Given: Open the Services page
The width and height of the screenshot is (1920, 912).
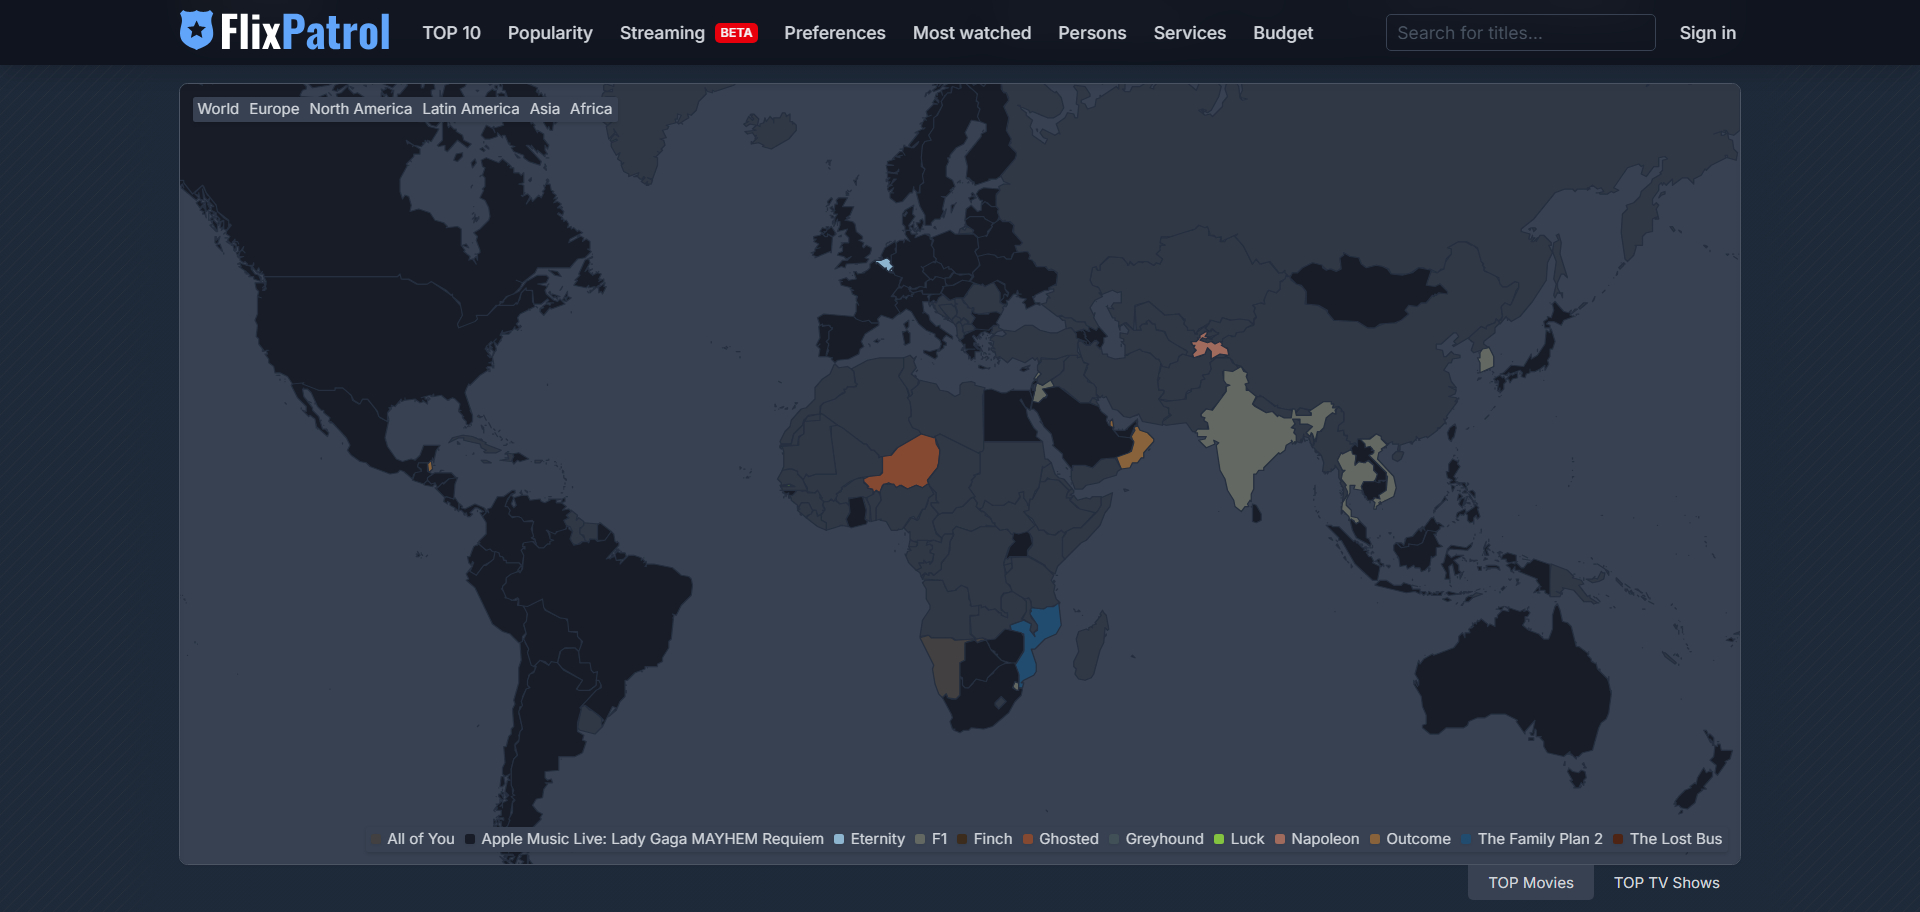Looking at the screenshot, I should click(1190, 33).
